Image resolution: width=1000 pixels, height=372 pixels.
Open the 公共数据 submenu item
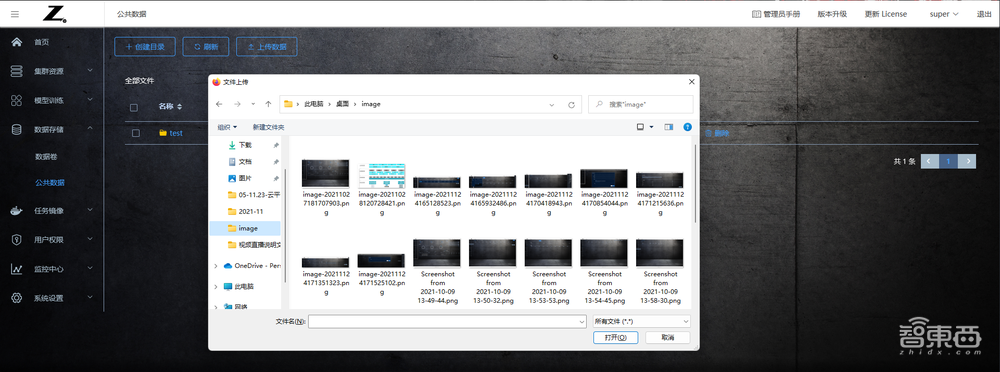tap(50, 183)
